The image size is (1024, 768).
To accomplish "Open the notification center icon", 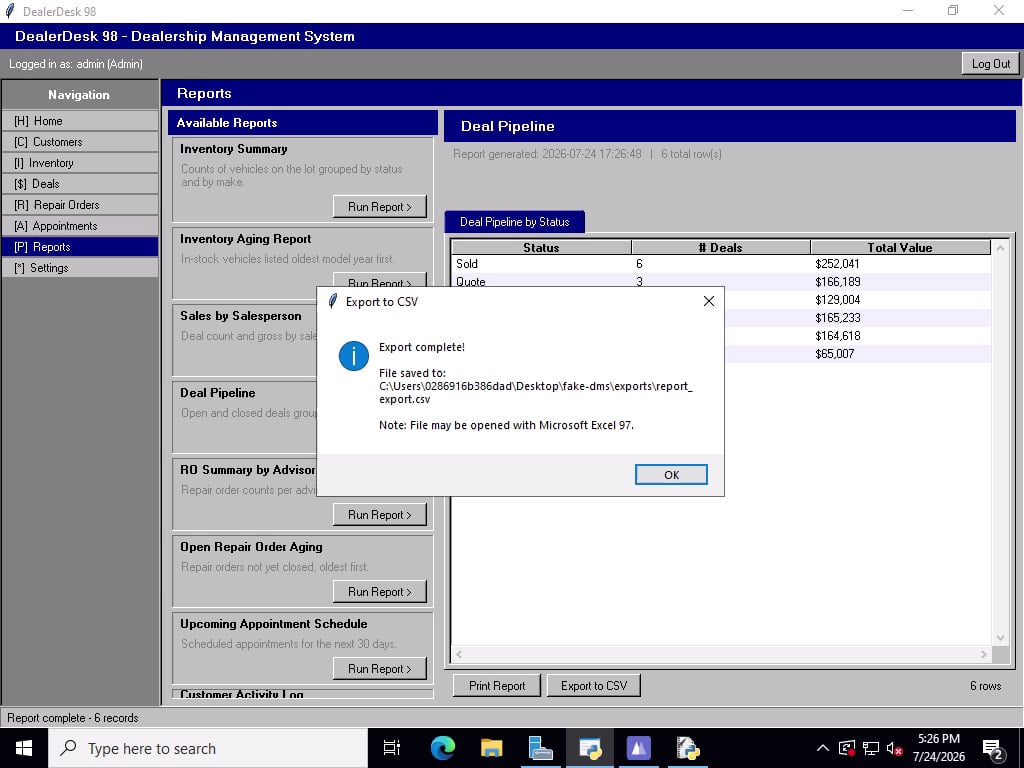I will click(x=993, y=749).
